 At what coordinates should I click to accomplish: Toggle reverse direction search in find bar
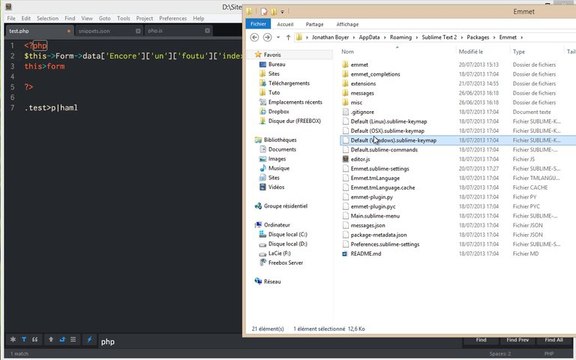(51, 339)
